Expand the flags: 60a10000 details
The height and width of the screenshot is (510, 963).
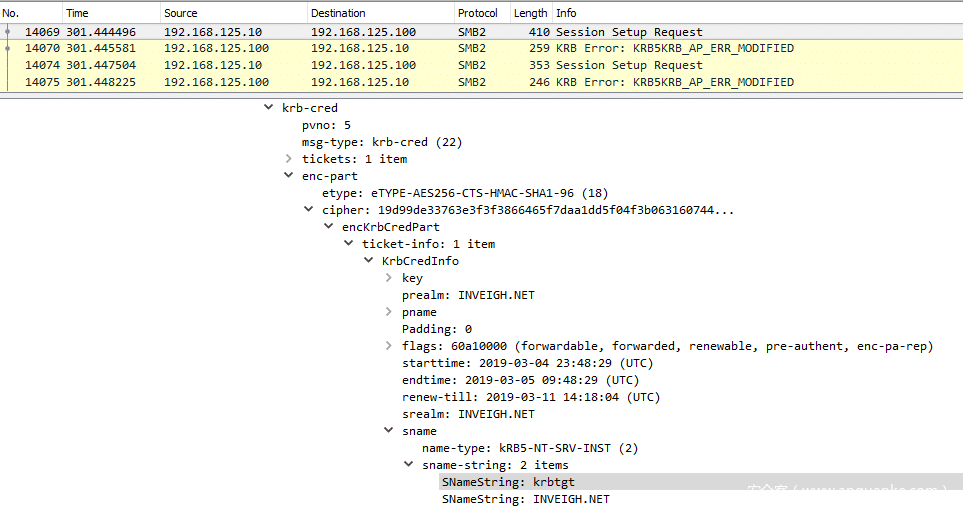coord(389,346)
